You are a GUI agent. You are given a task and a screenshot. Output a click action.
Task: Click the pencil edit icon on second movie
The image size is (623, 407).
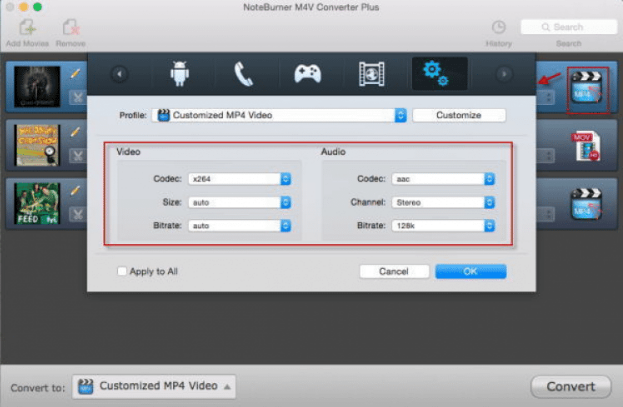75,132
